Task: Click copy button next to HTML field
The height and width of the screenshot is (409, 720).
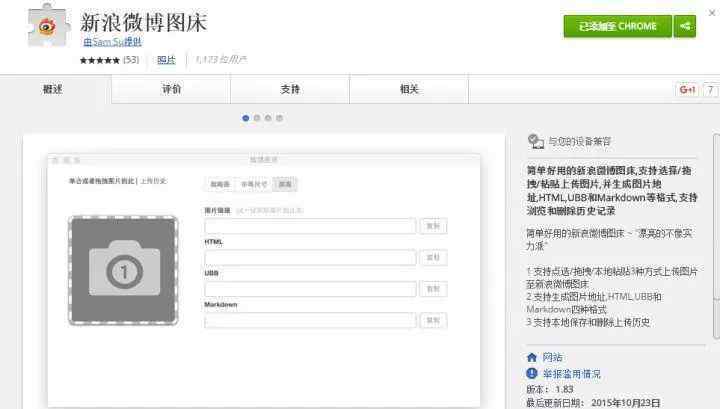Action: [x=433, y=258]
